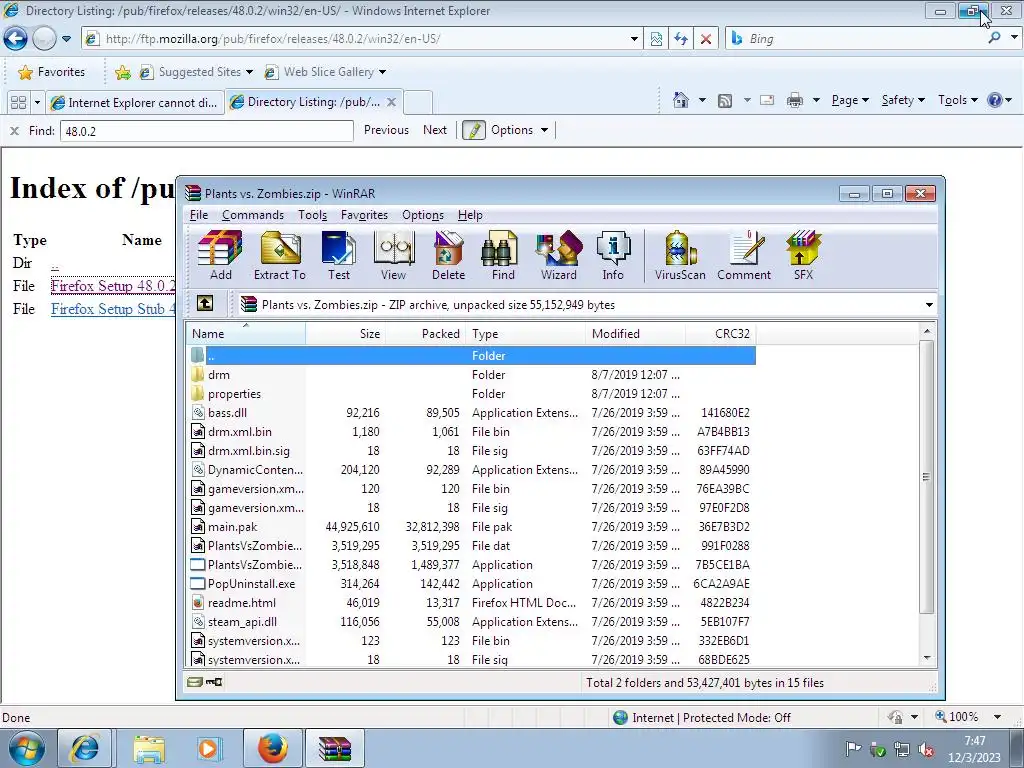Select PopUninstall.exe in the list
1024x768 pixels.
471,584
